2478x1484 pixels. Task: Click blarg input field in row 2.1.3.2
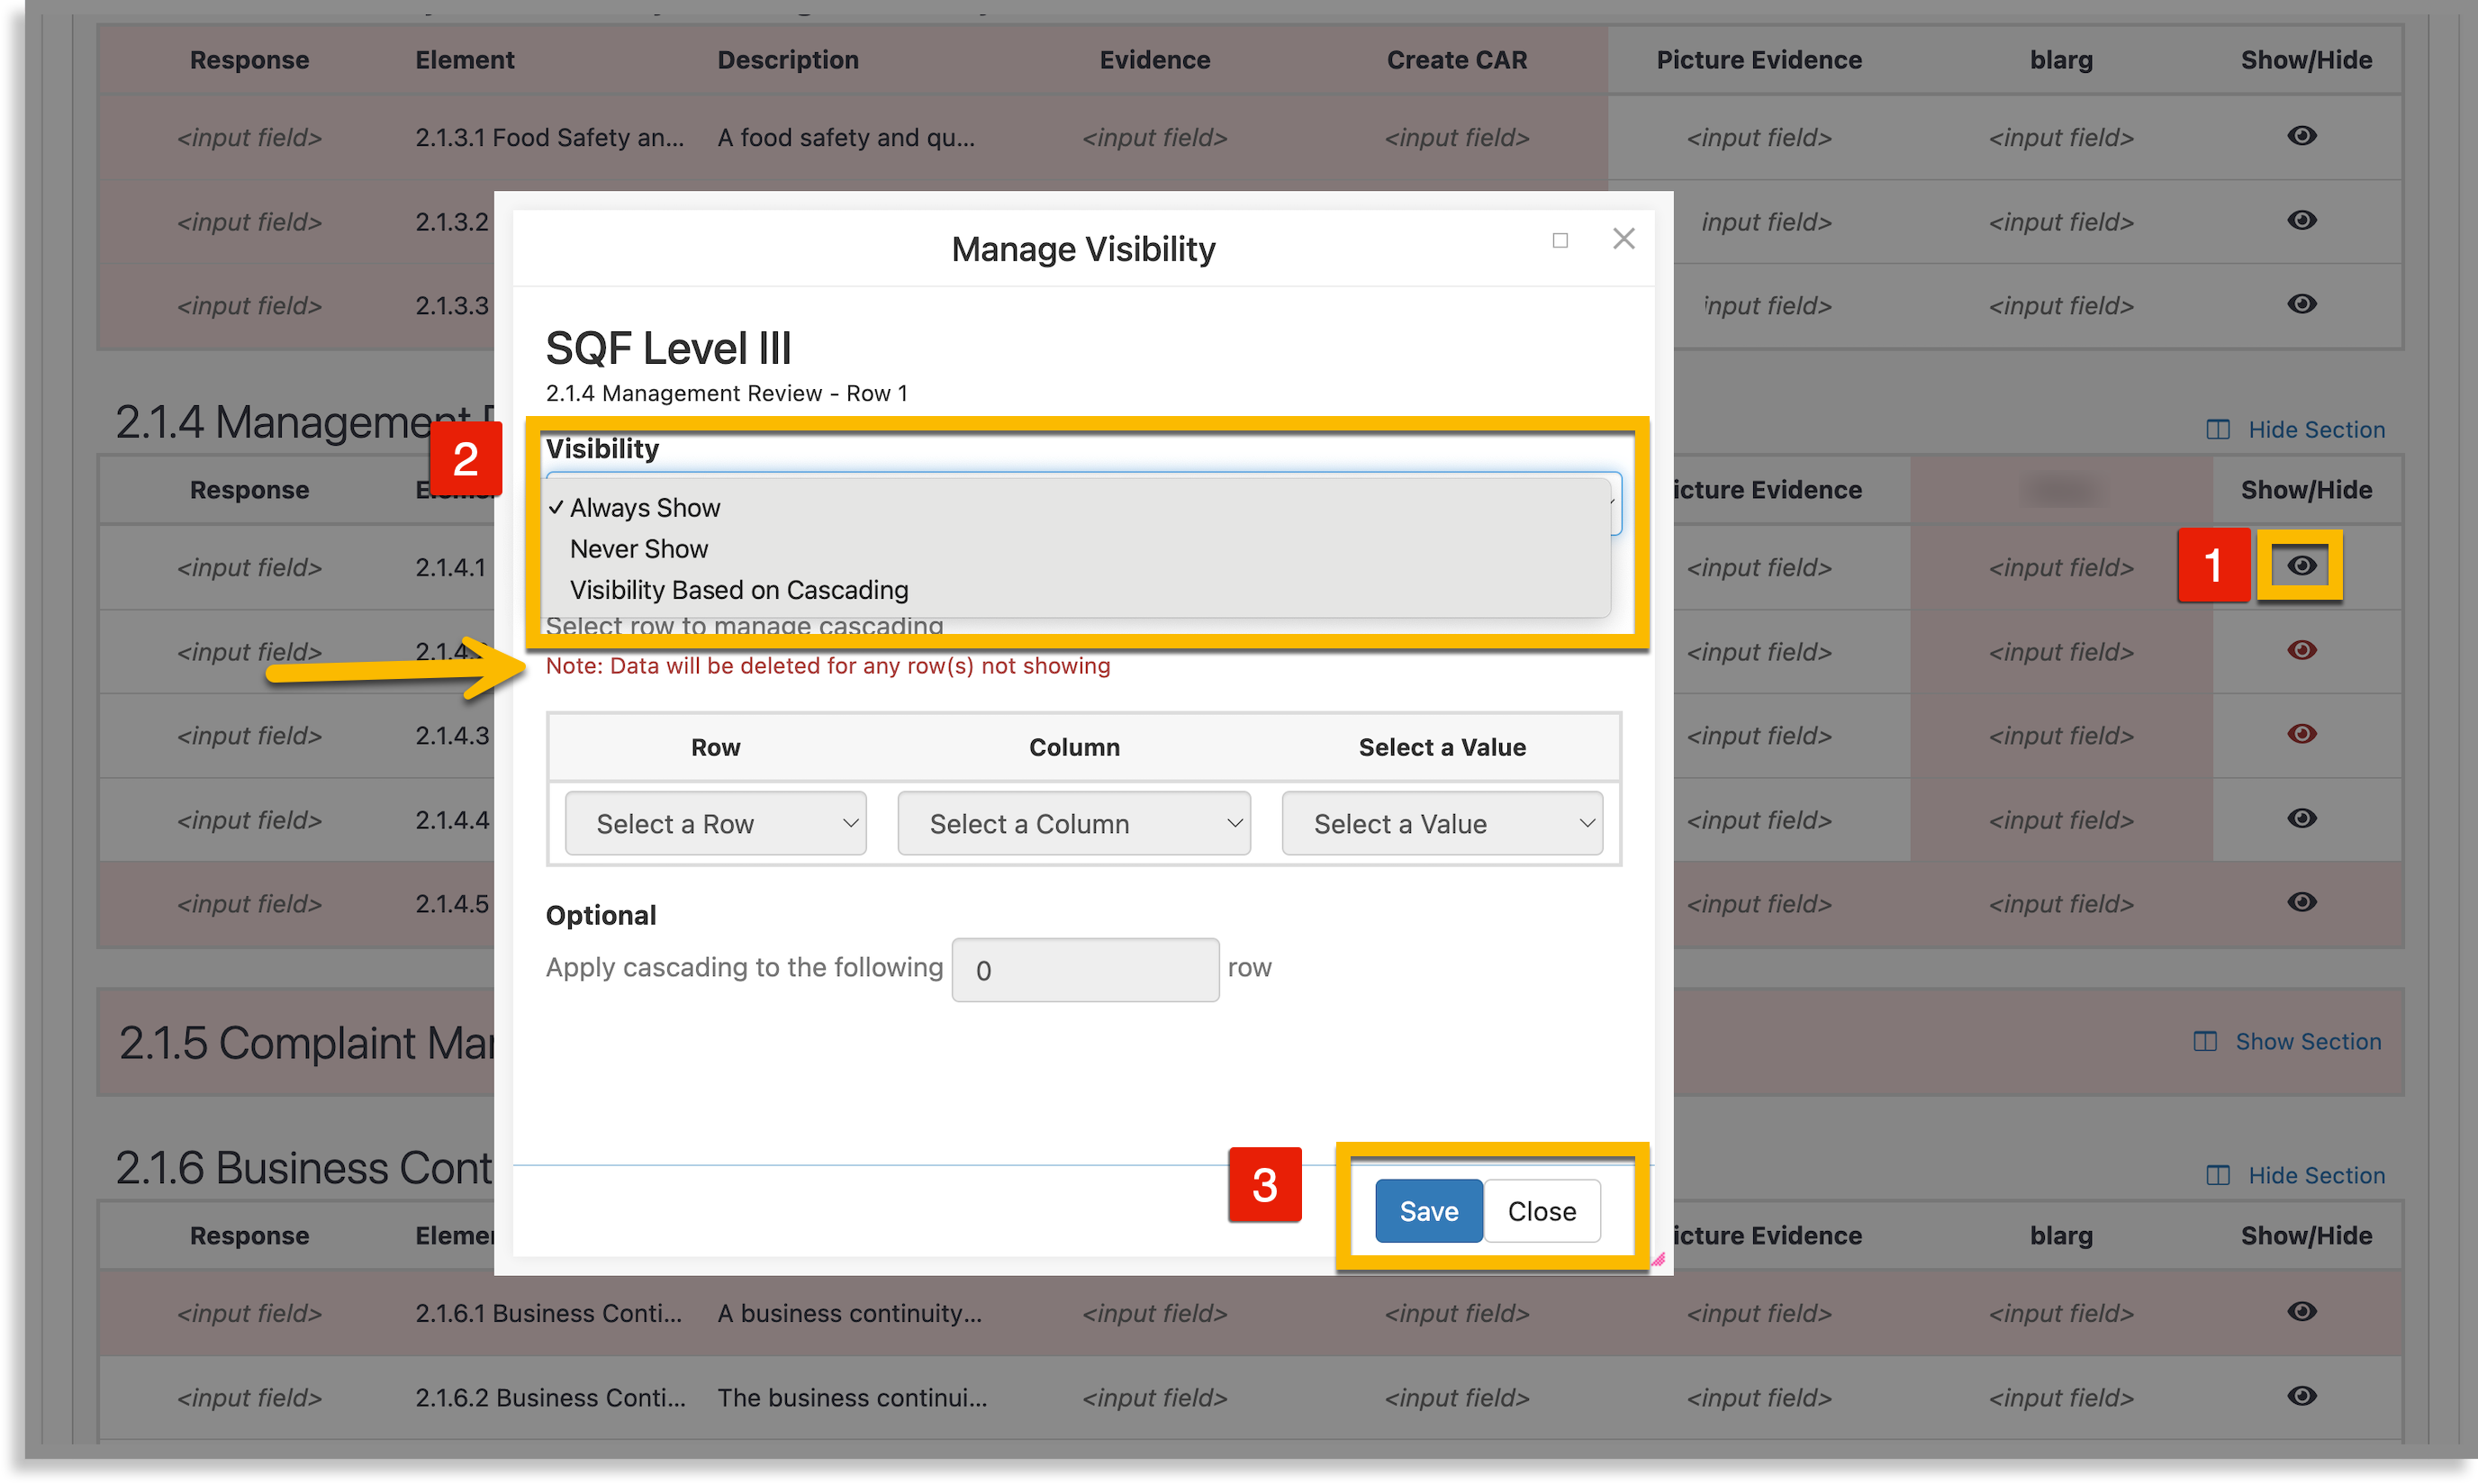(2060, 222)
